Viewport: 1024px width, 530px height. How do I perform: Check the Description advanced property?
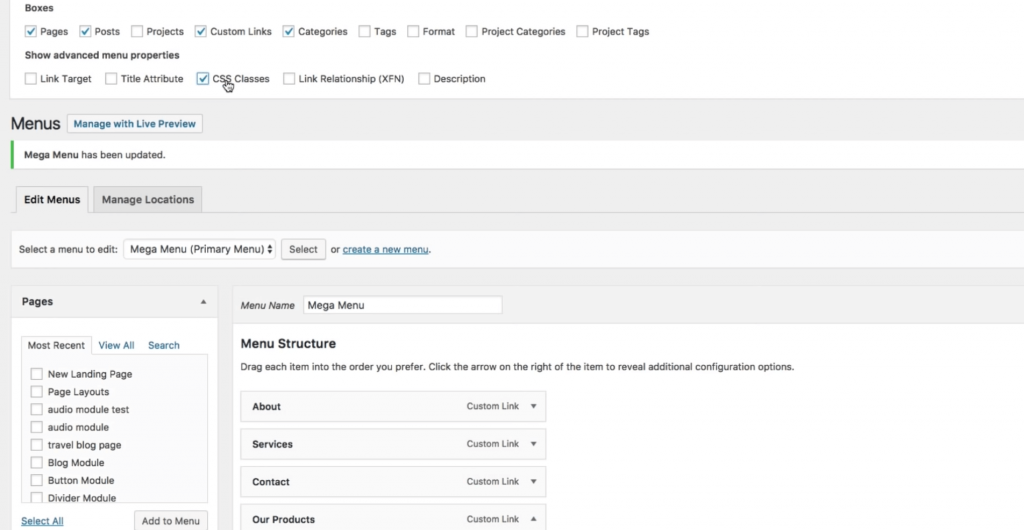click(x=424, y=79)
